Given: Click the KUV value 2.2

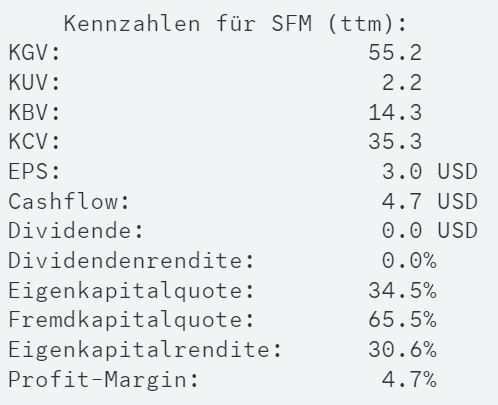Looking at the screenshot, I should (402, 82).
